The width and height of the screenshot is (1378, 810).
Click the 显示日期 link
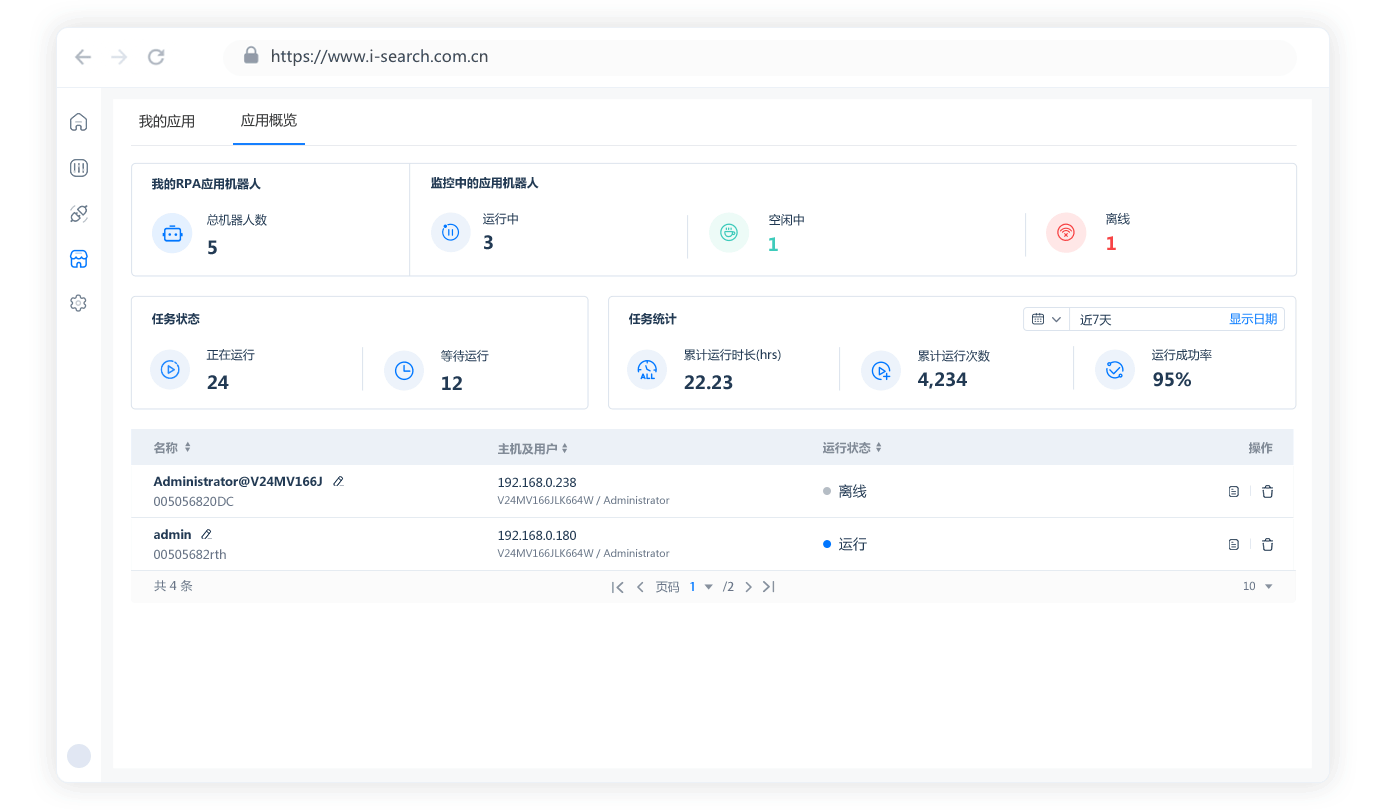[1252, 319]
